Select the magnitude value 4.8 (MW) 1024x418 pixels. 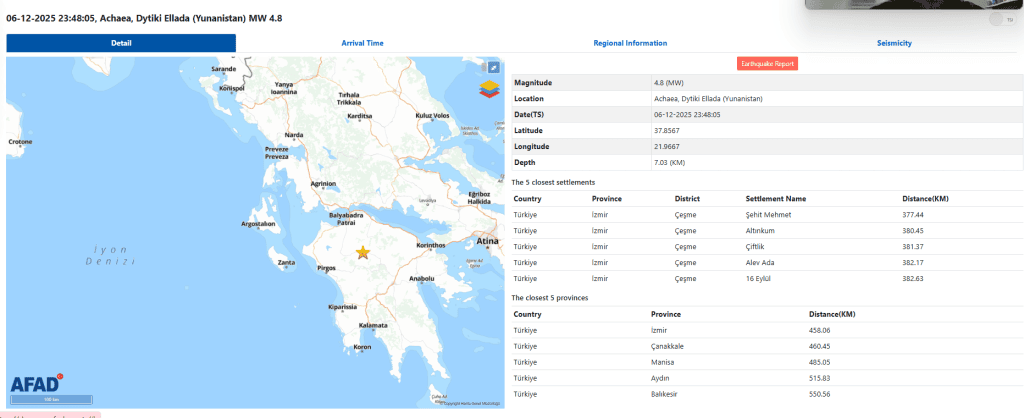coord(669,83)
